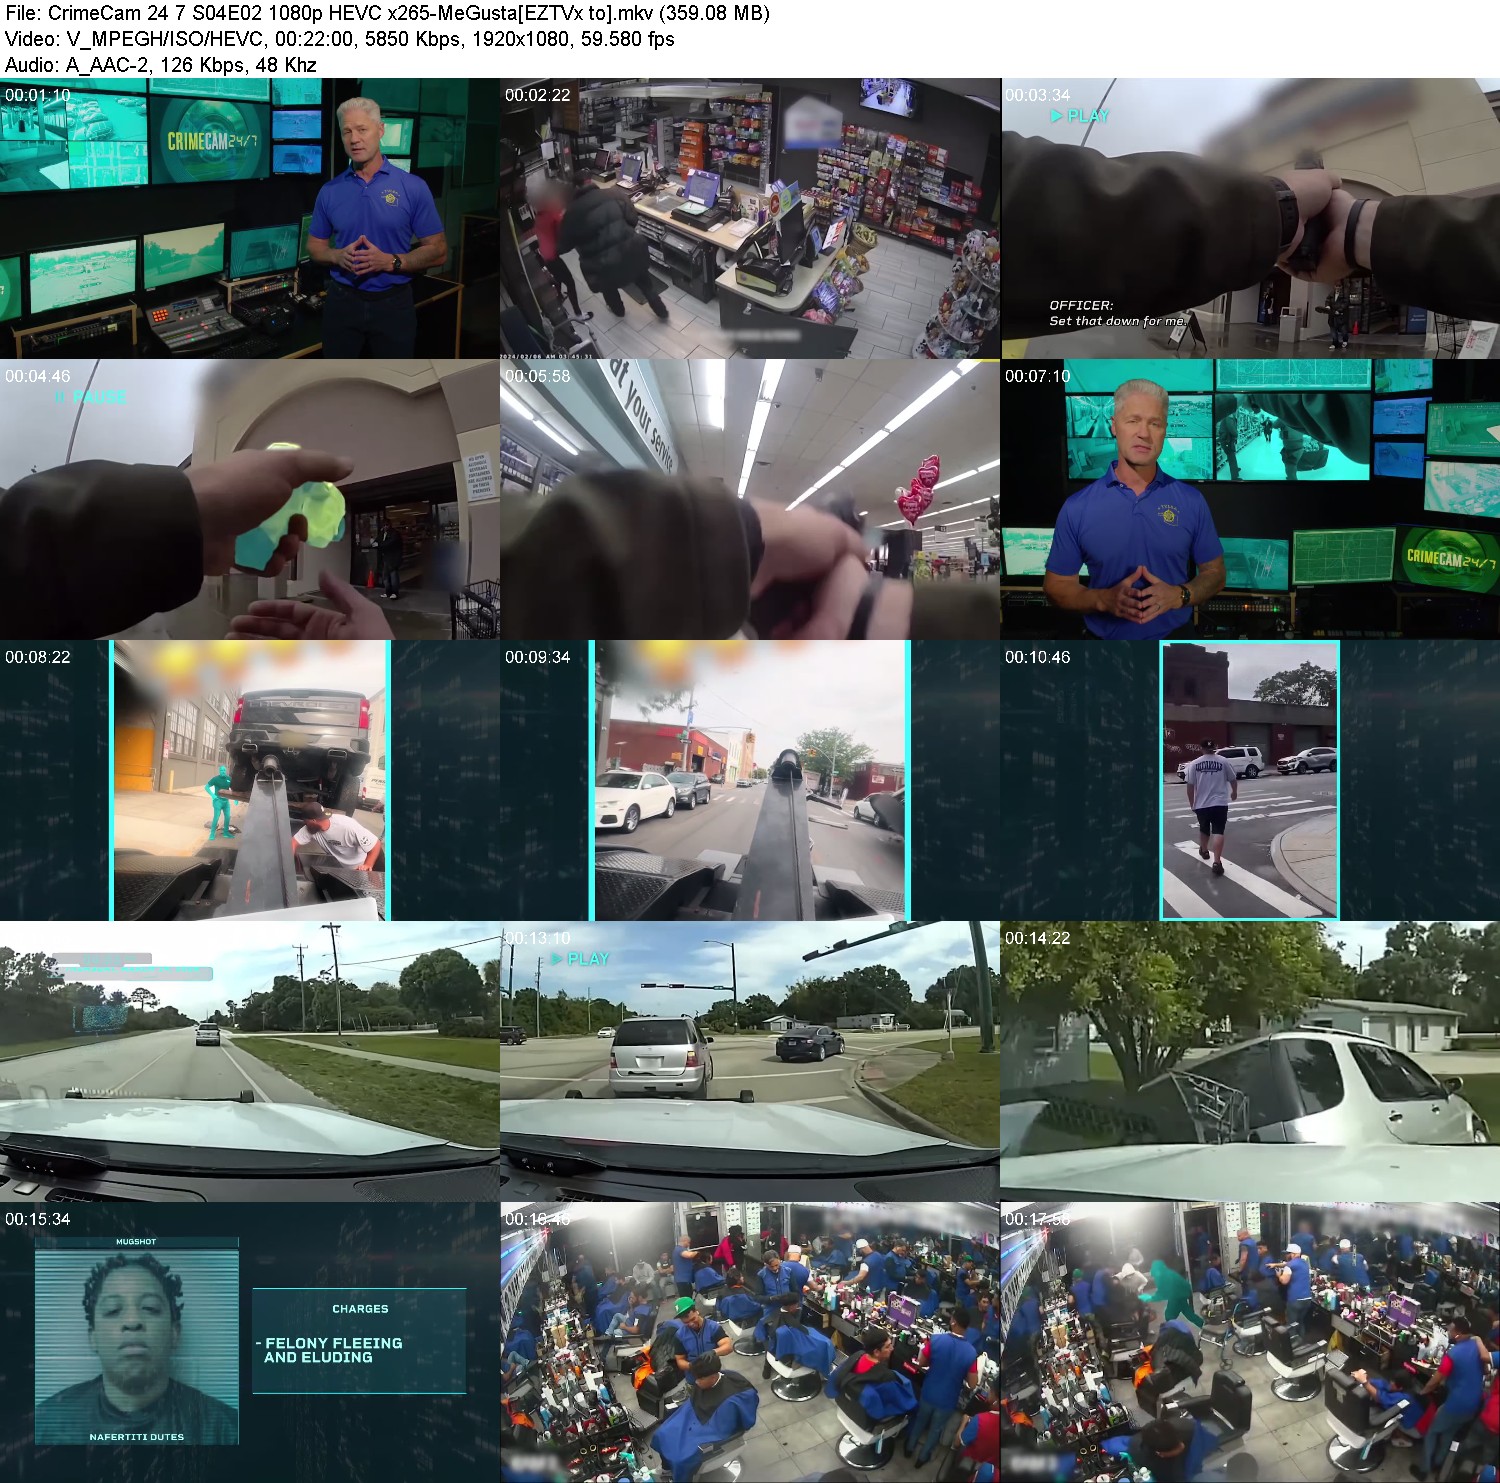This screenshot has width=1500, height=1483.
Task: Select the barbershop frame stamped 00:16:46
Action: (x=750, y=1342)
